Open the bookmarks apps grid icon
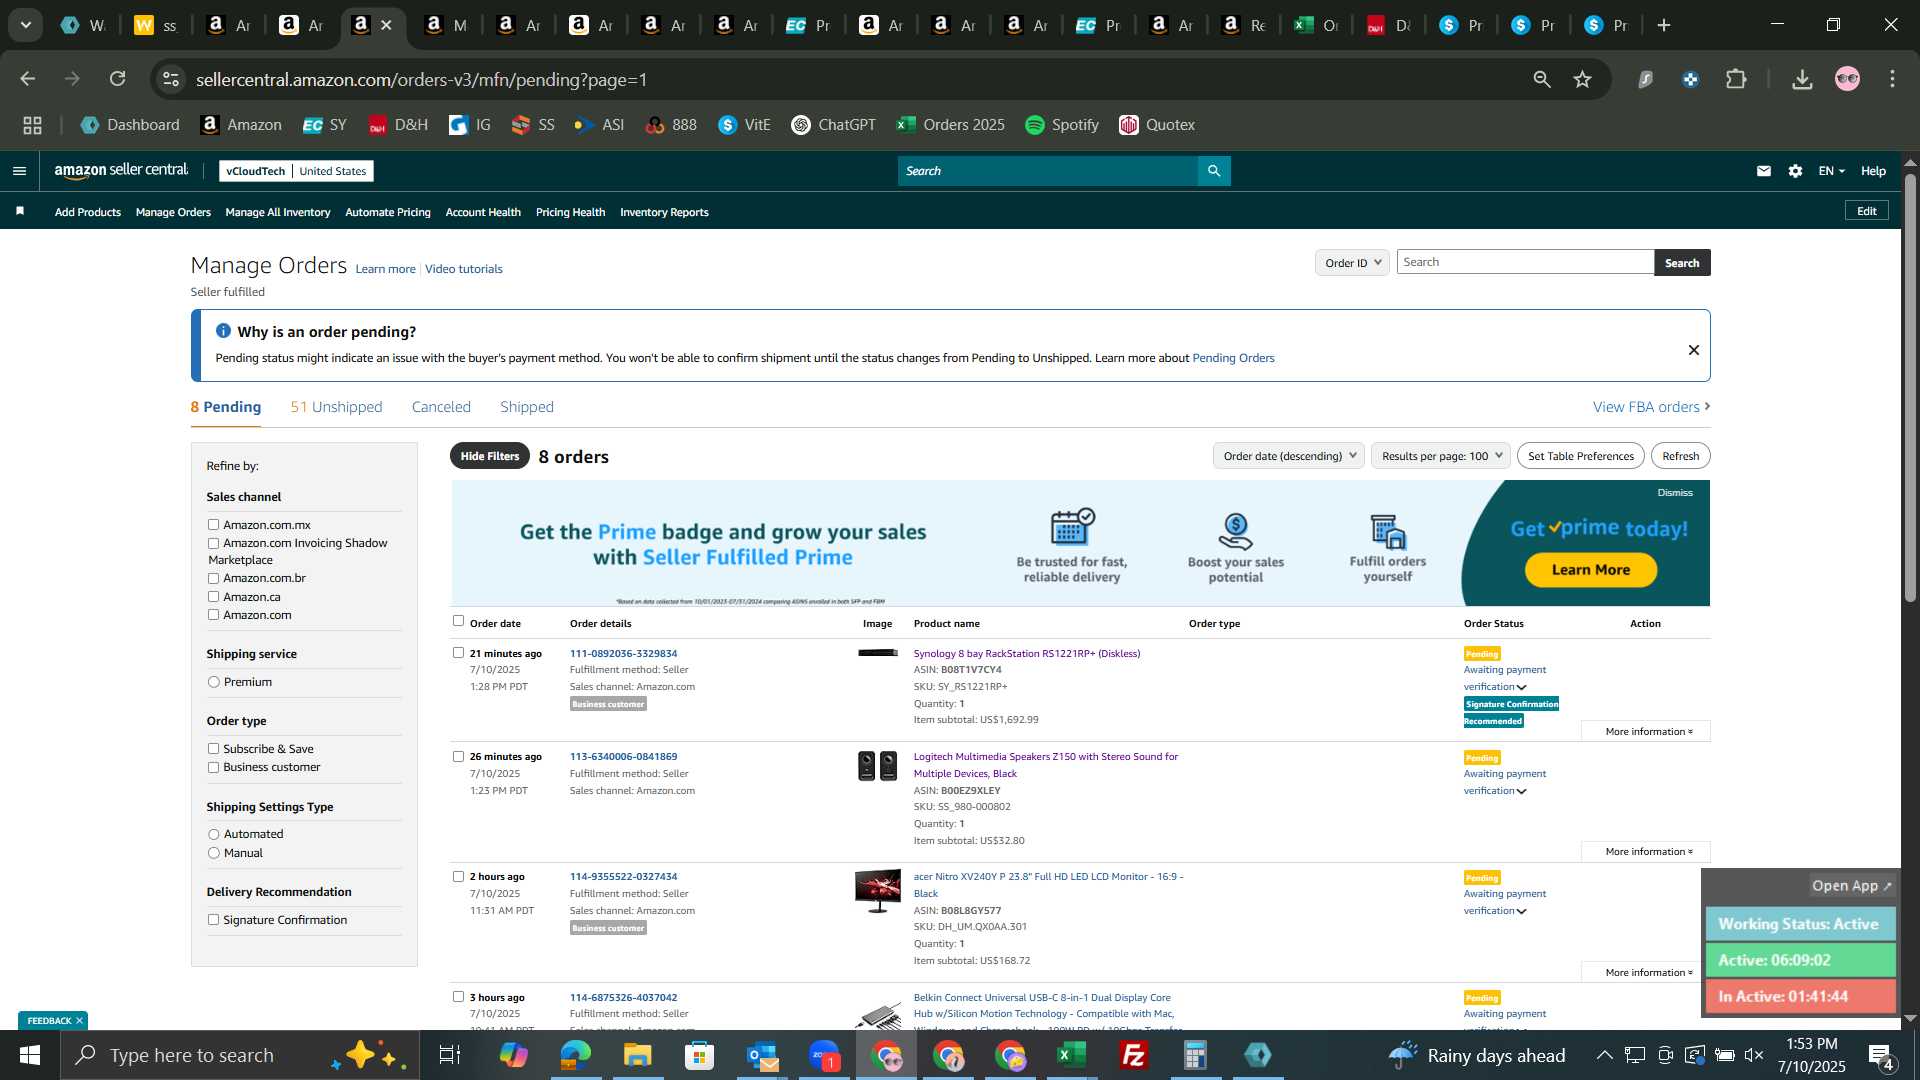The height and width of the screenshot is (1080, 1920). coord(33,125)
